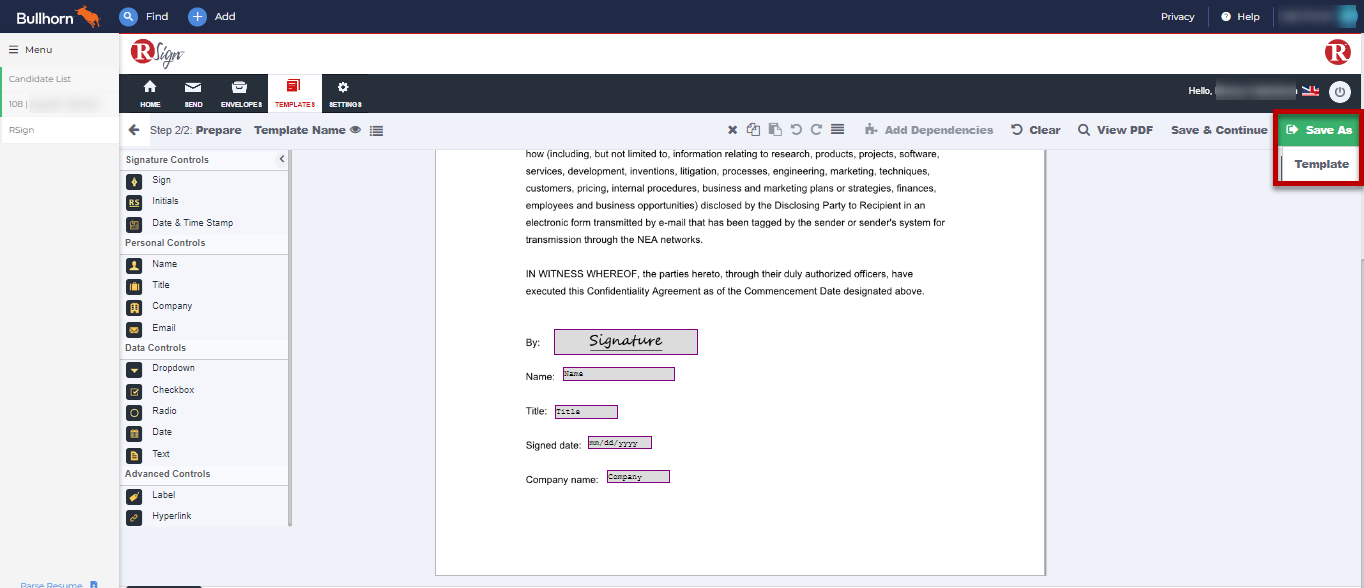Select the Initials control icon
The height and width of the screenshot is (588, 1364).
(x=134, y=202)
